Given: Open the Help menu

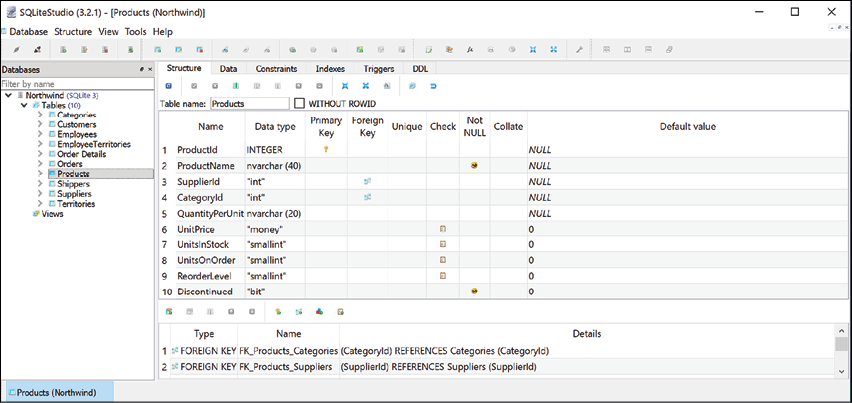Looking at the screenshot, I should tap(163, 32).
